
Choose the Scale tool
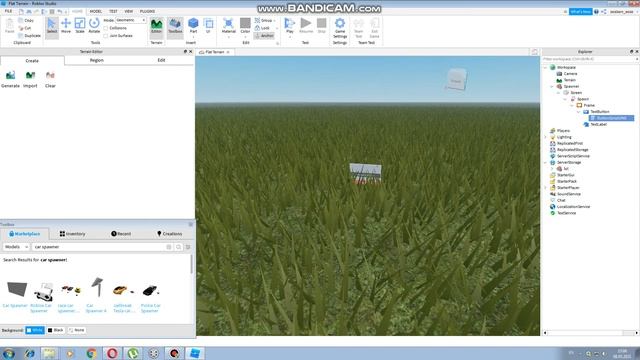click(x=80, y=26)
